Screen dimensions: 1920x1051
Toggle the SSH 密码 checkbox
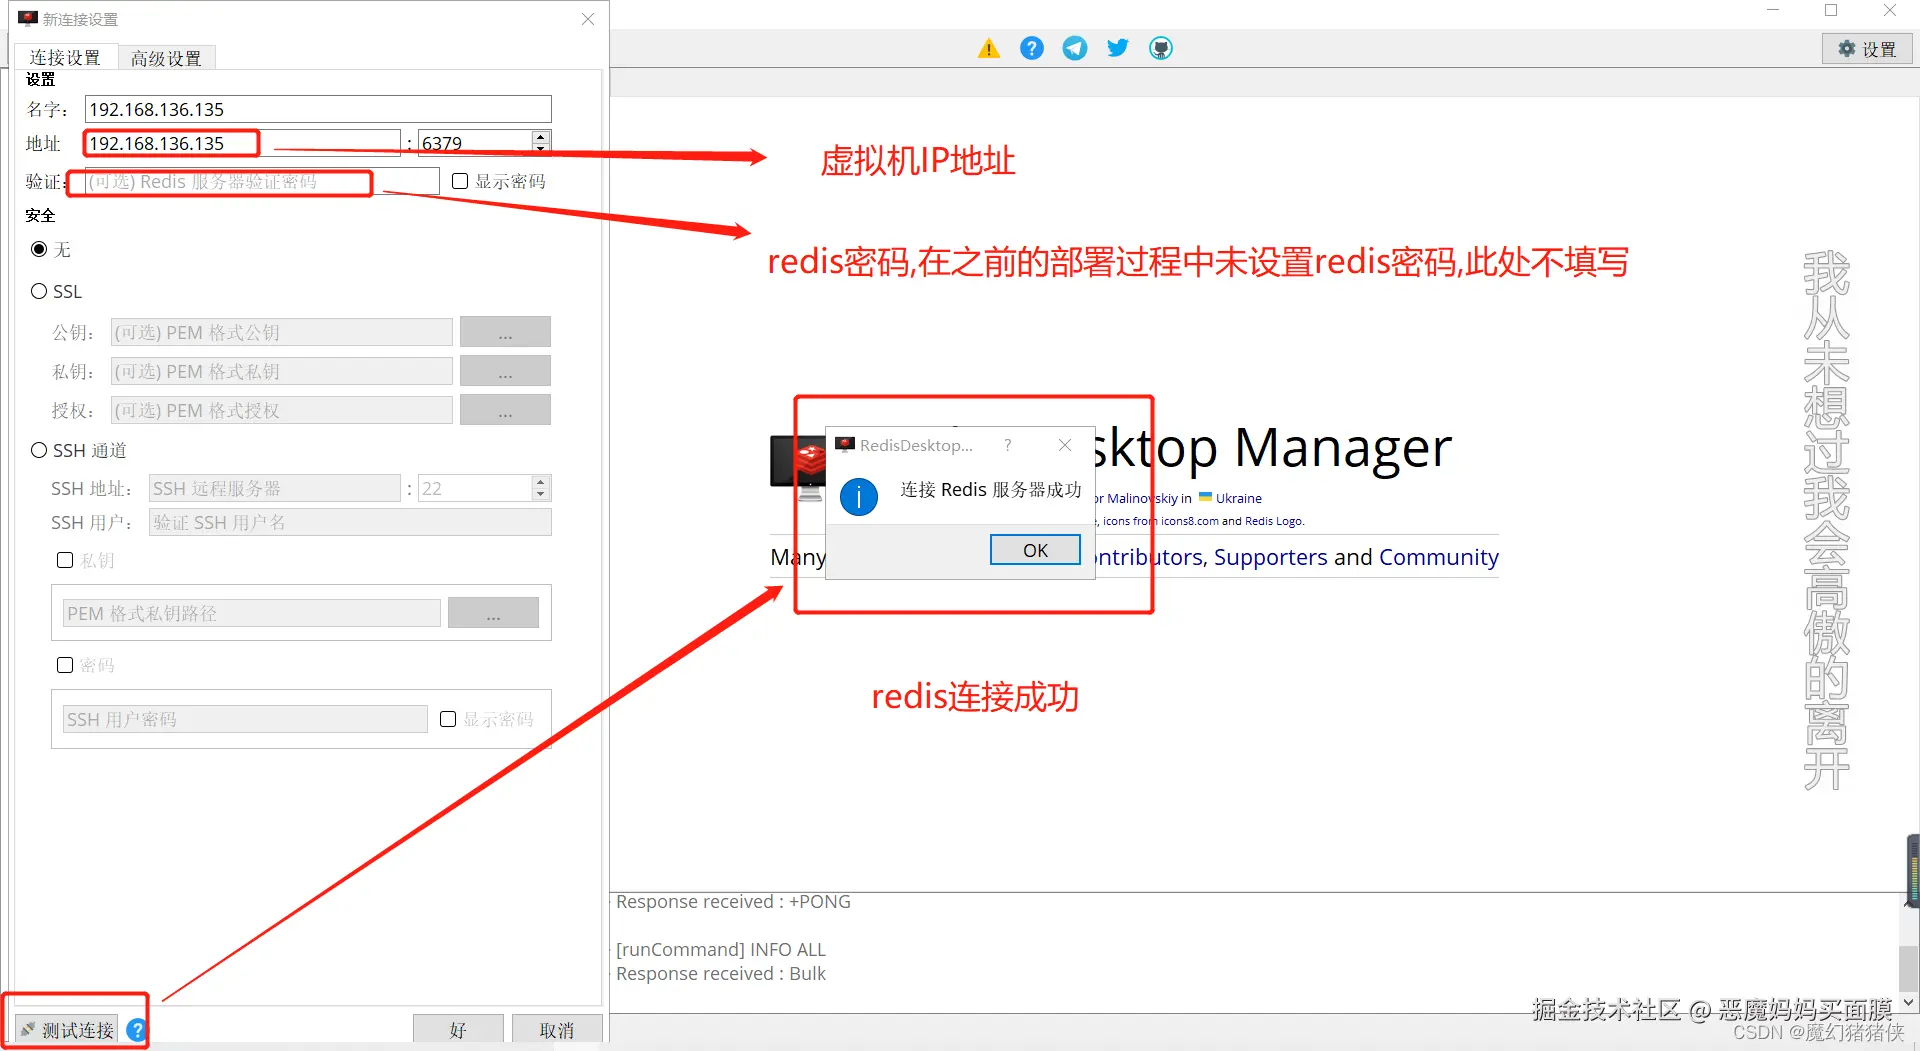(x=65, y=665)
